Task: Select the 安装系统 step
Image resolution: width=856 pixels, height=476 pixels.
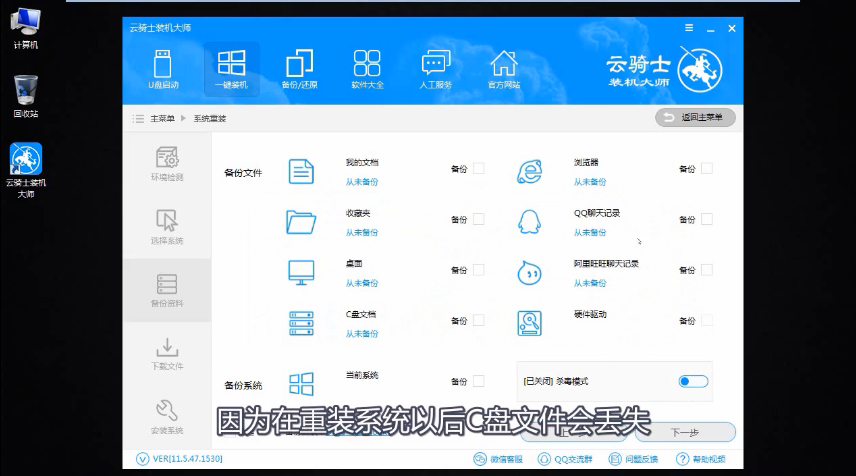Action: point(167,417)
